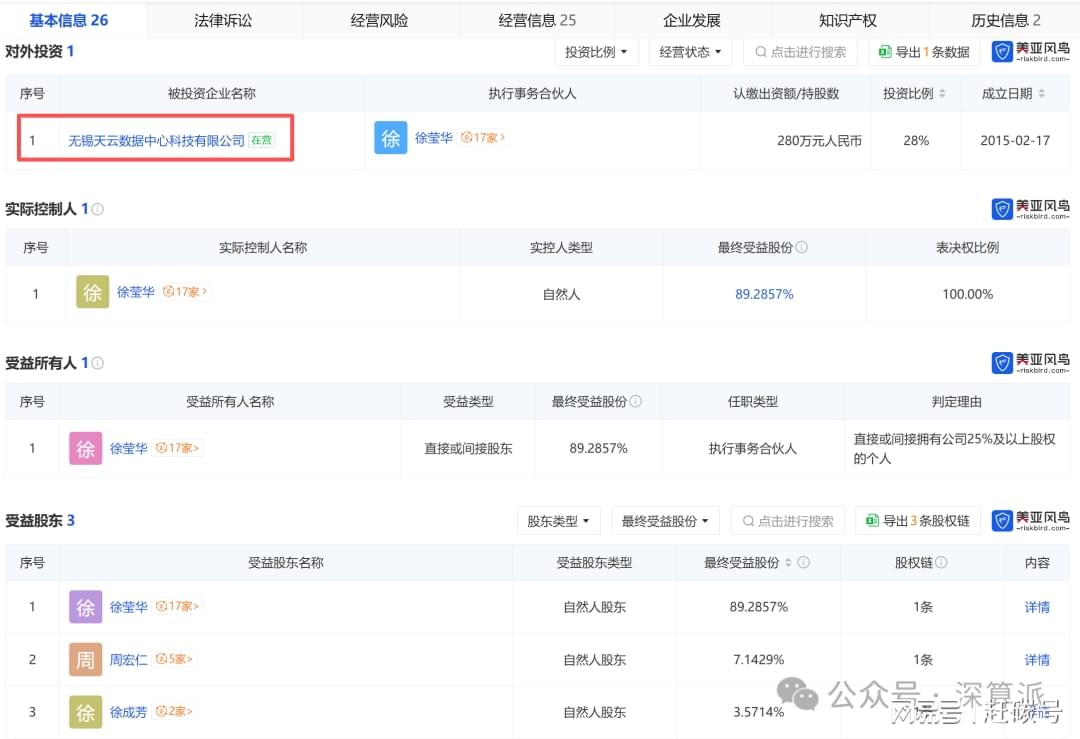Viewport: 1080px width, 739px height.
Task: Export 1 record with 导出1条数据 button
Action: (924, 52)
